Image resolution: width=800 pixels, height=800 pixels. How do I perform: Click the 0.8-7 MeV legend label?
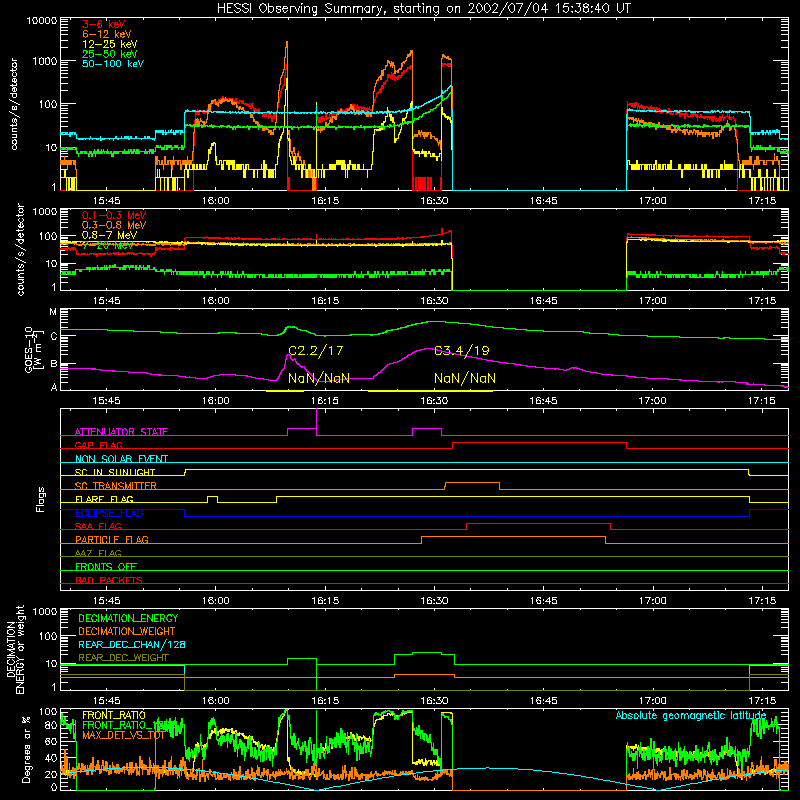110,235
